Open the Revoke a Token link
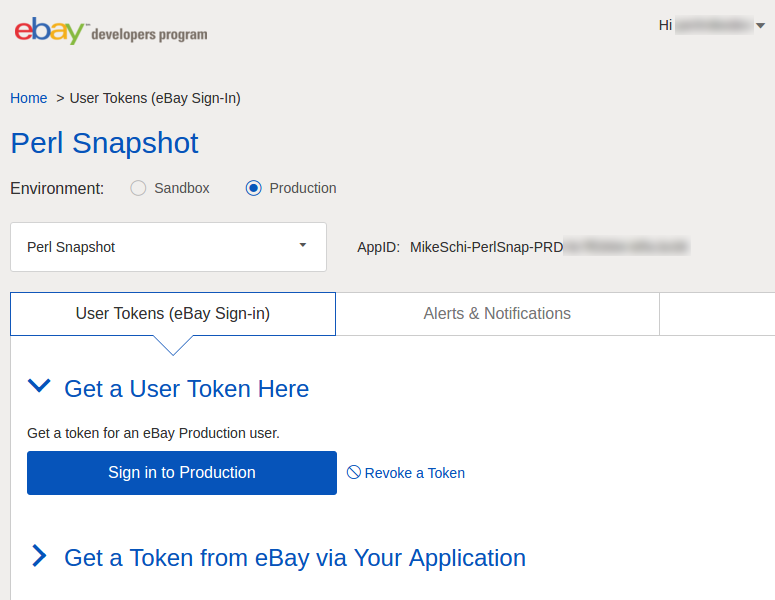Screen dimensions: 775x600 pyautogui.click(x=415, y=473)
